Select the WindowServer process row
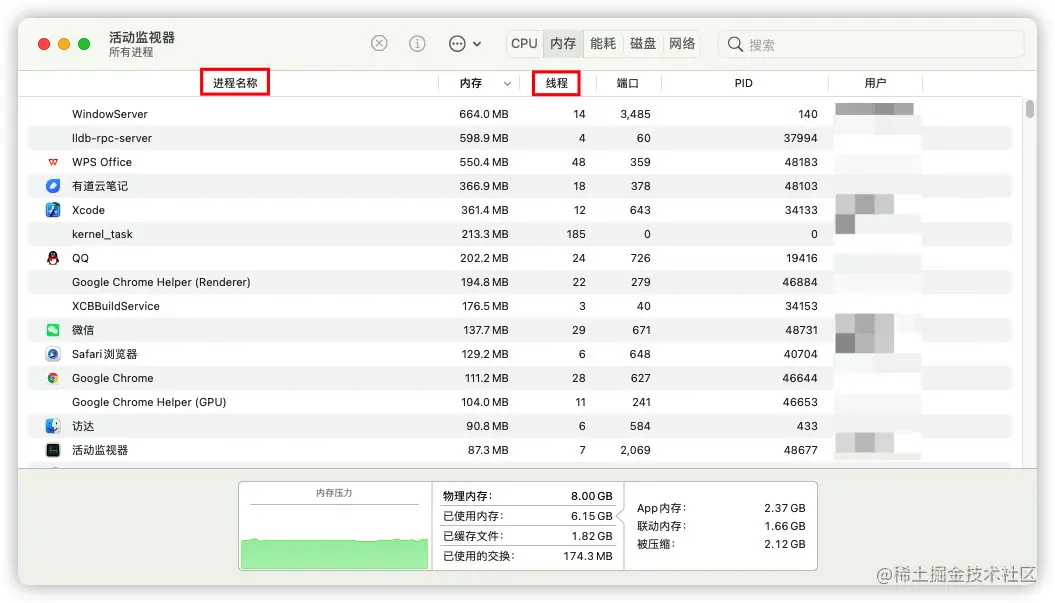Viewport: 1055px width, 603px height. click(519, 114)
